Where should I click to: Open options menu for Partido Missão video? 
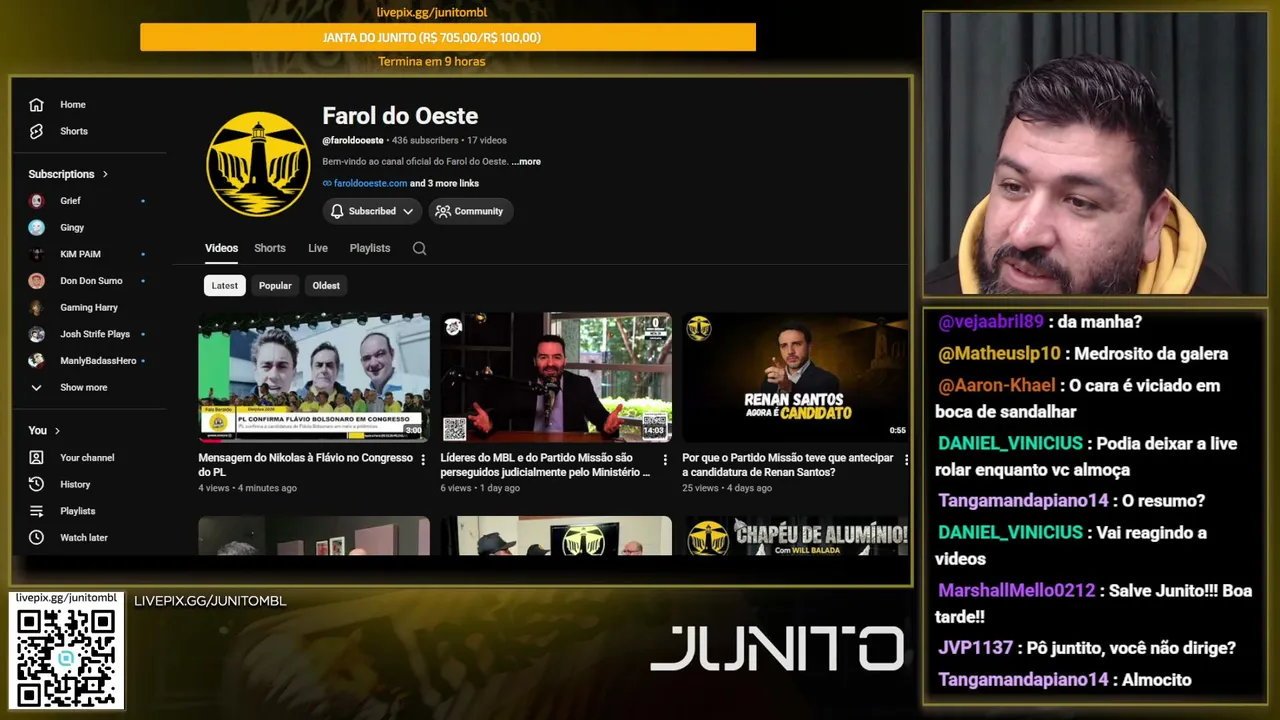(x=906, y=460)
